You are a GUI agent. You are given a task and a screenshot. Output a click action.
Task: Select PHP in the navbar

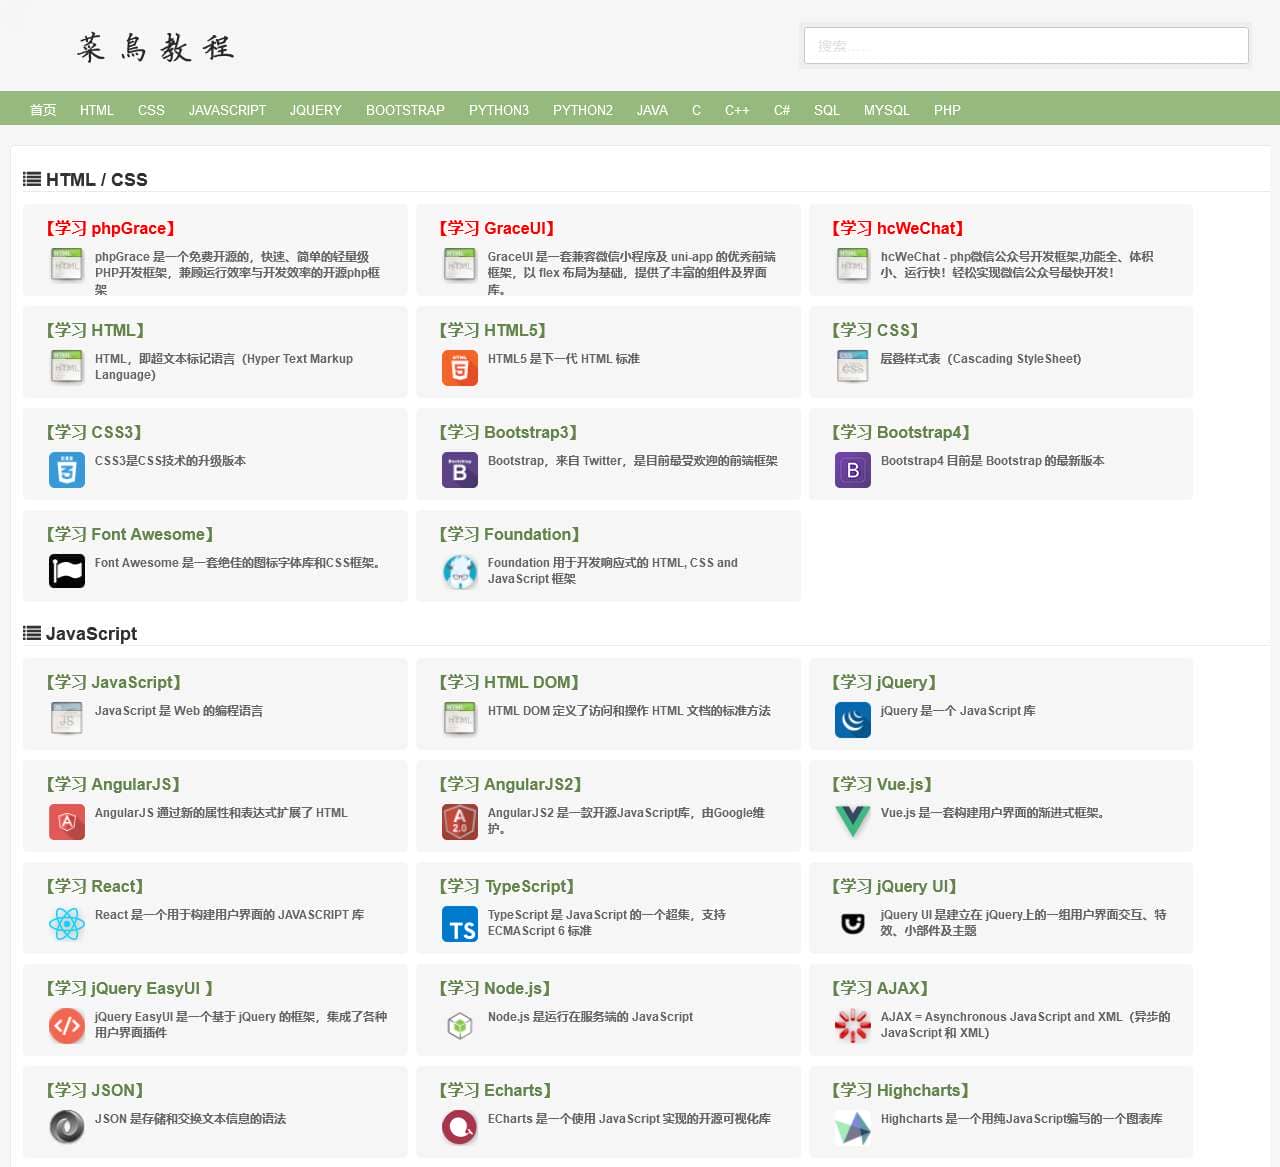click(947, 110)
